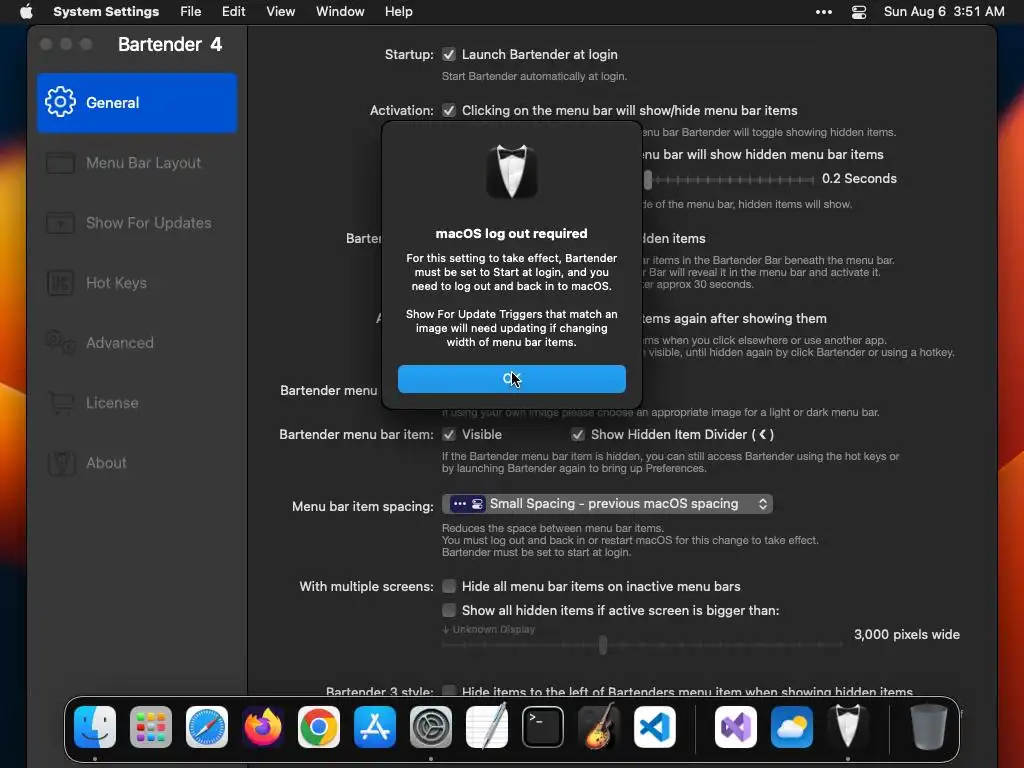1024x768 pixels.
Task: Click the Hot Keys icon
Action: (60, 283)
